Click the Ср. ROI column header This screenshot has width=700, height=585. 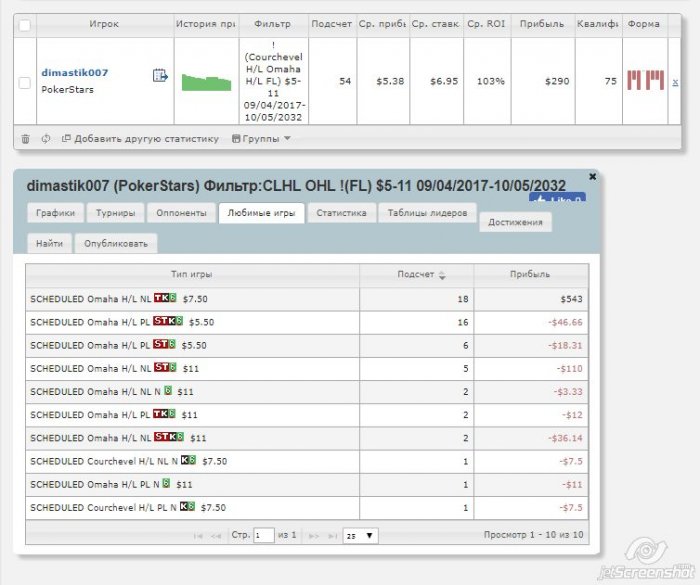tap(487, 25)
